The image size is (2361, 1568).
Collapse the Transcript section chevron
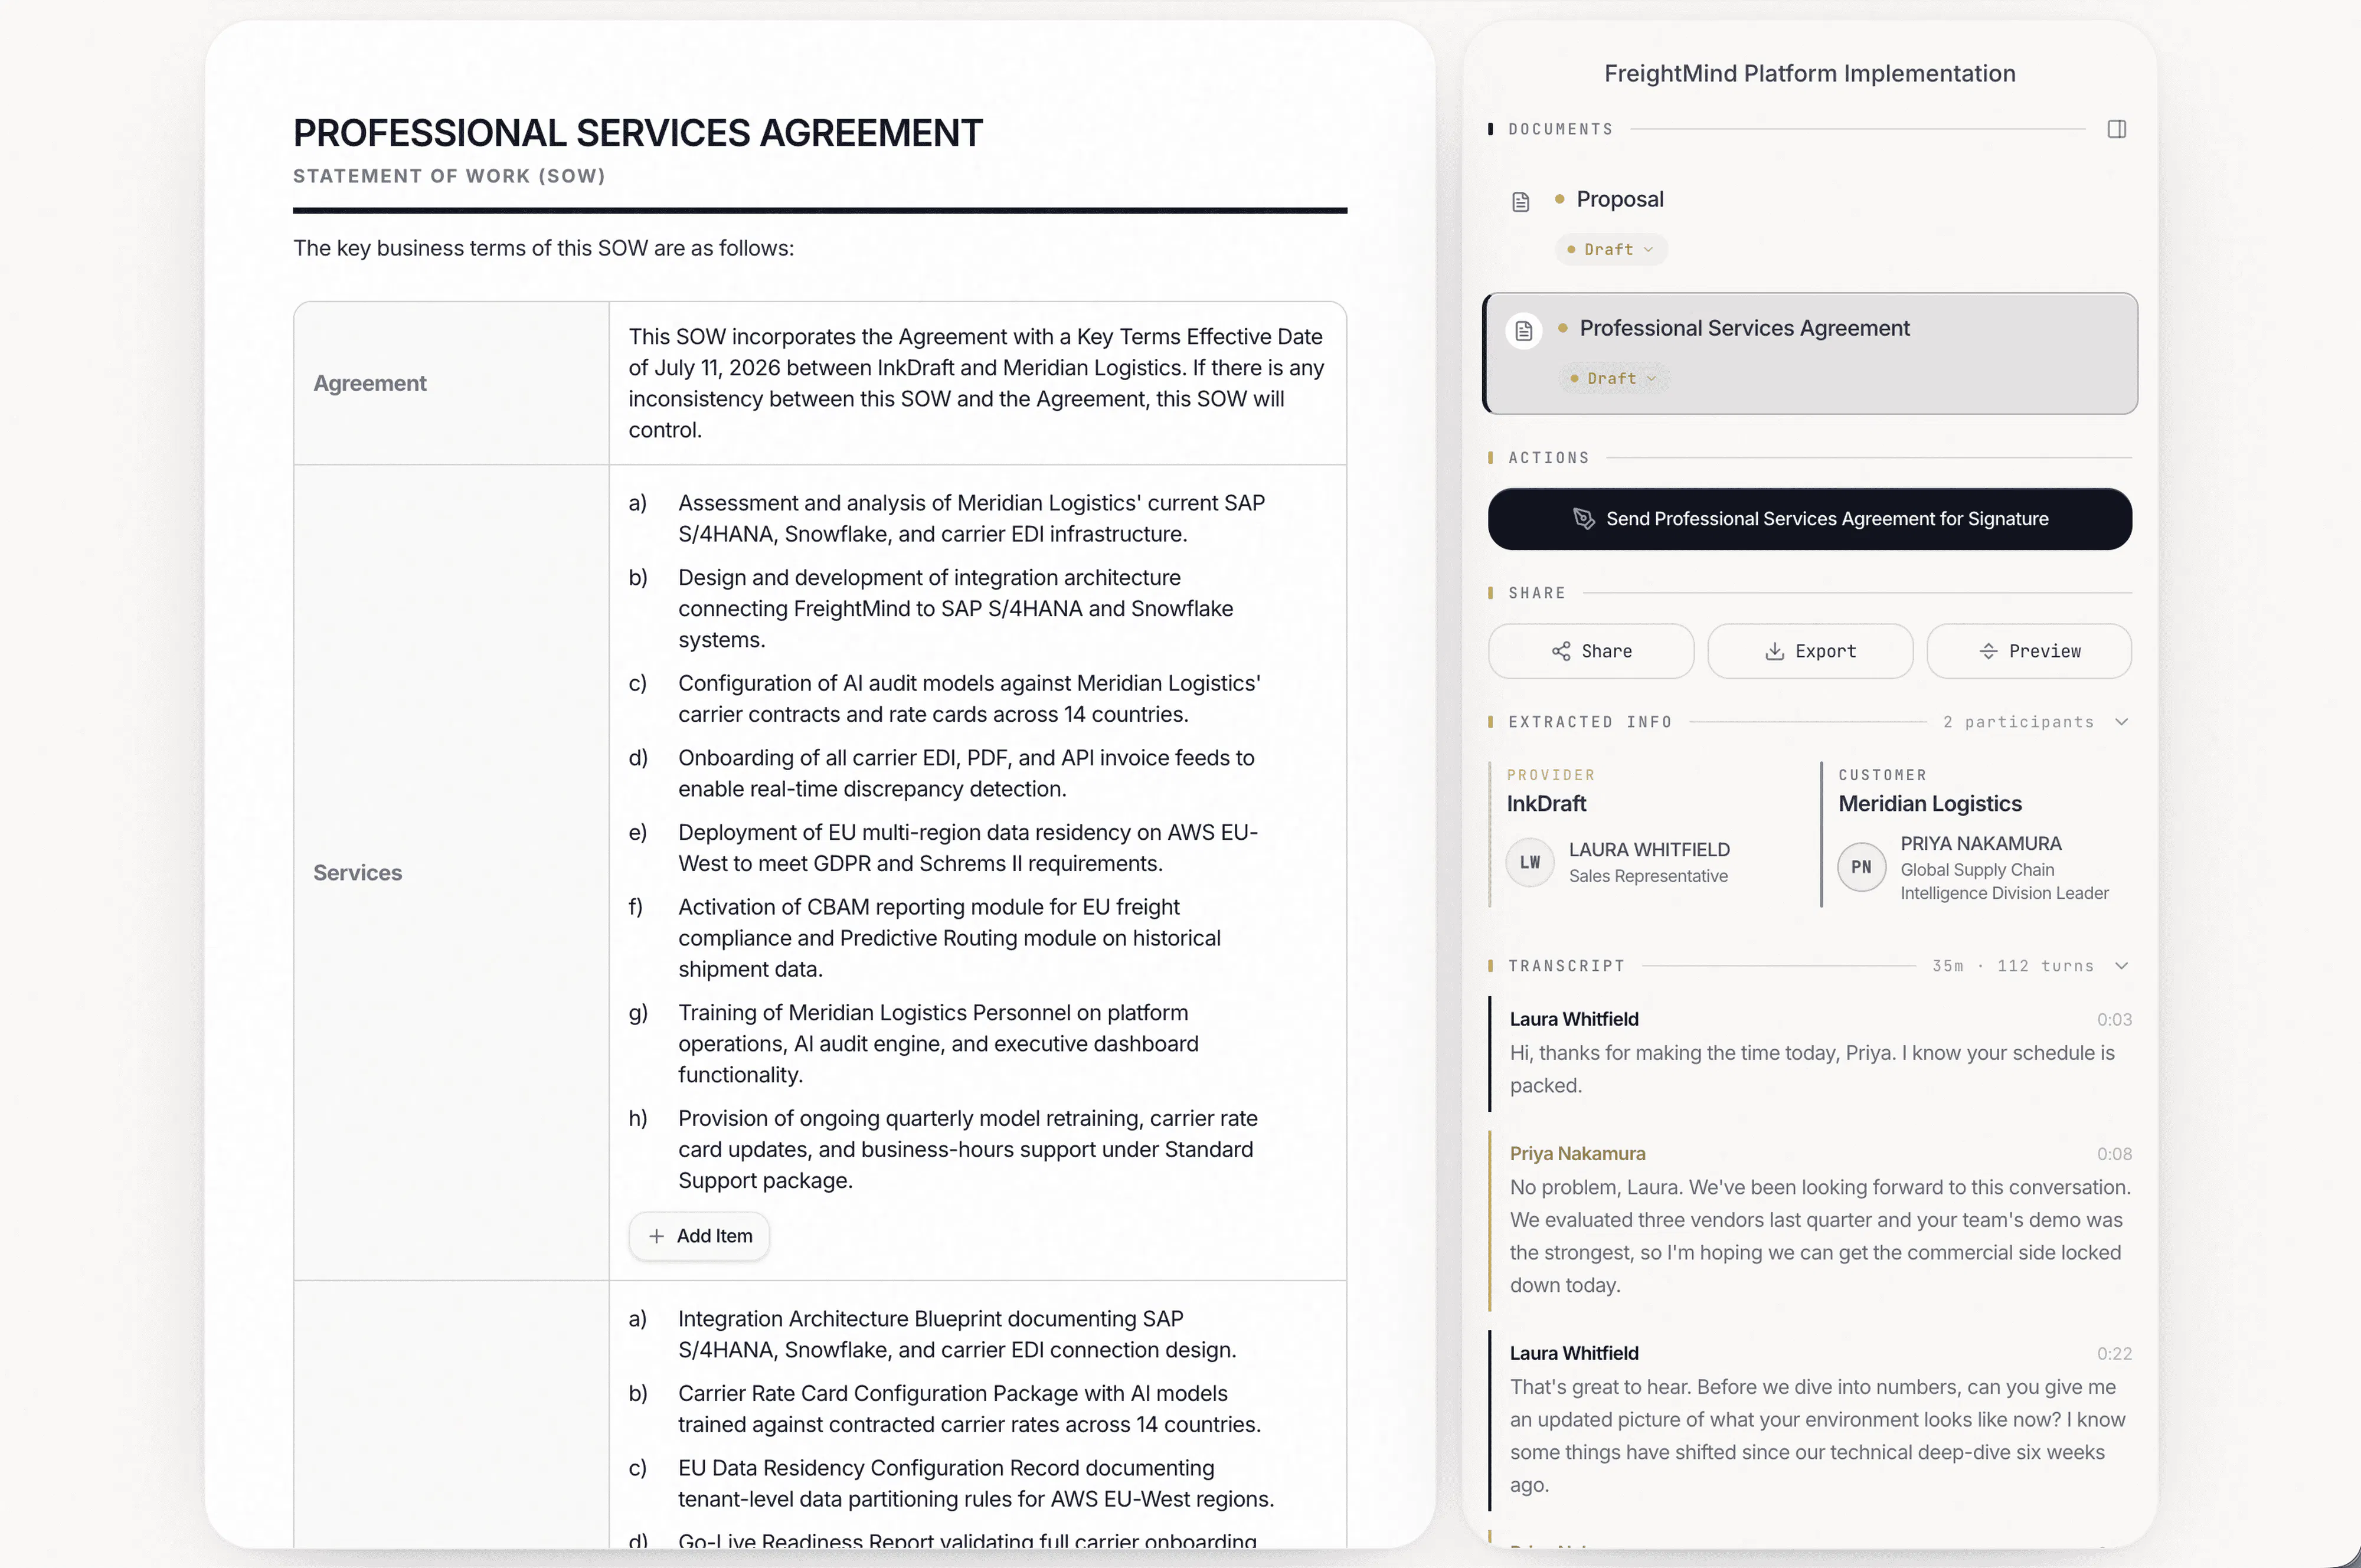(2121, 966)
